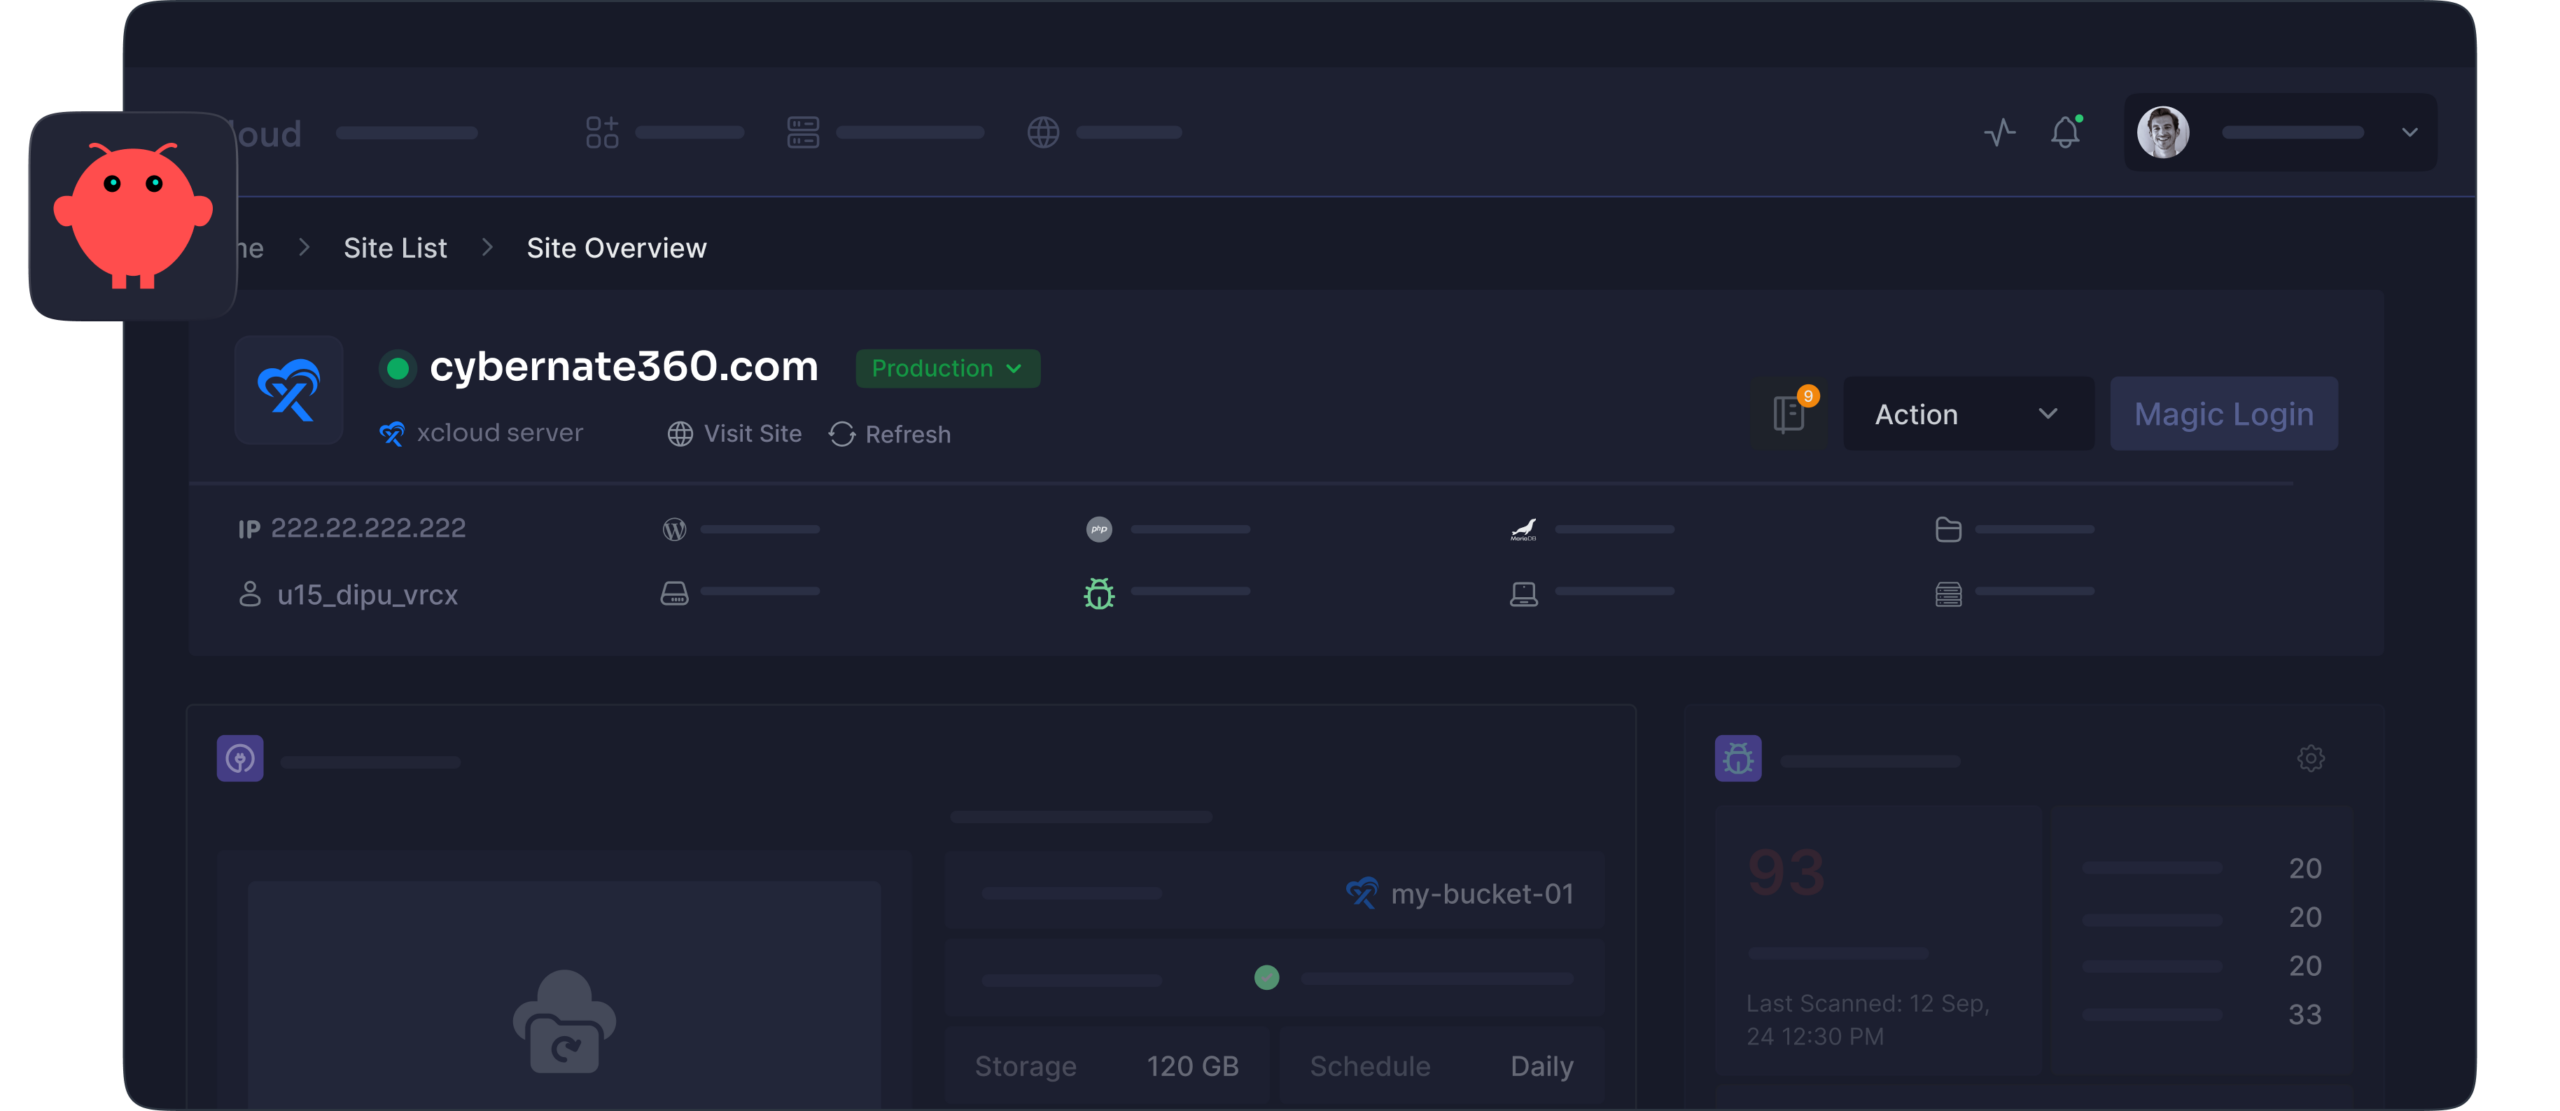Click the dashboard grid icon in navbar
Screen dimensions: 2560x1111
[602, 132]
